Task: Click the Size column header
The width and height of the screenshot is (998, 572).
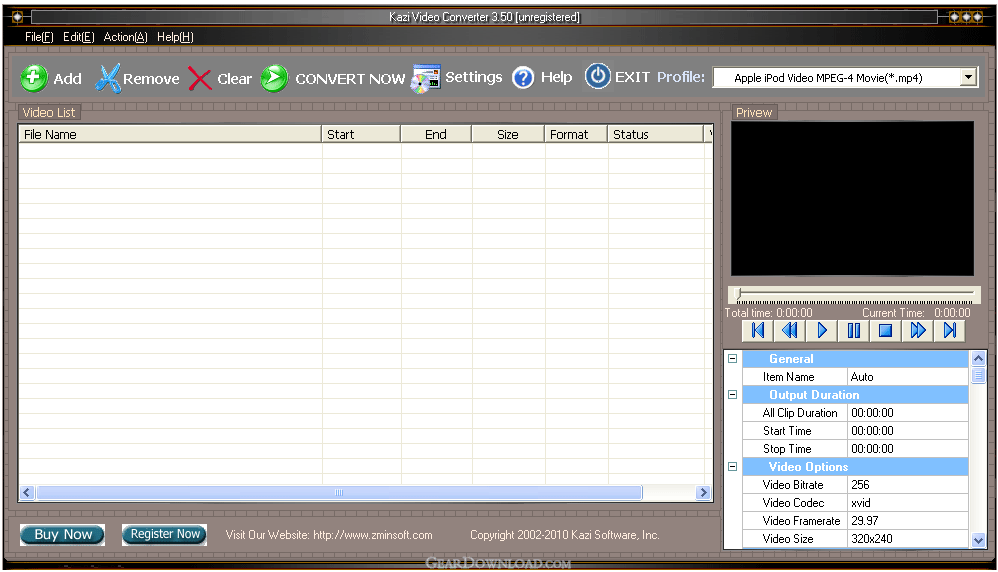Action: (x=508, y=134)
